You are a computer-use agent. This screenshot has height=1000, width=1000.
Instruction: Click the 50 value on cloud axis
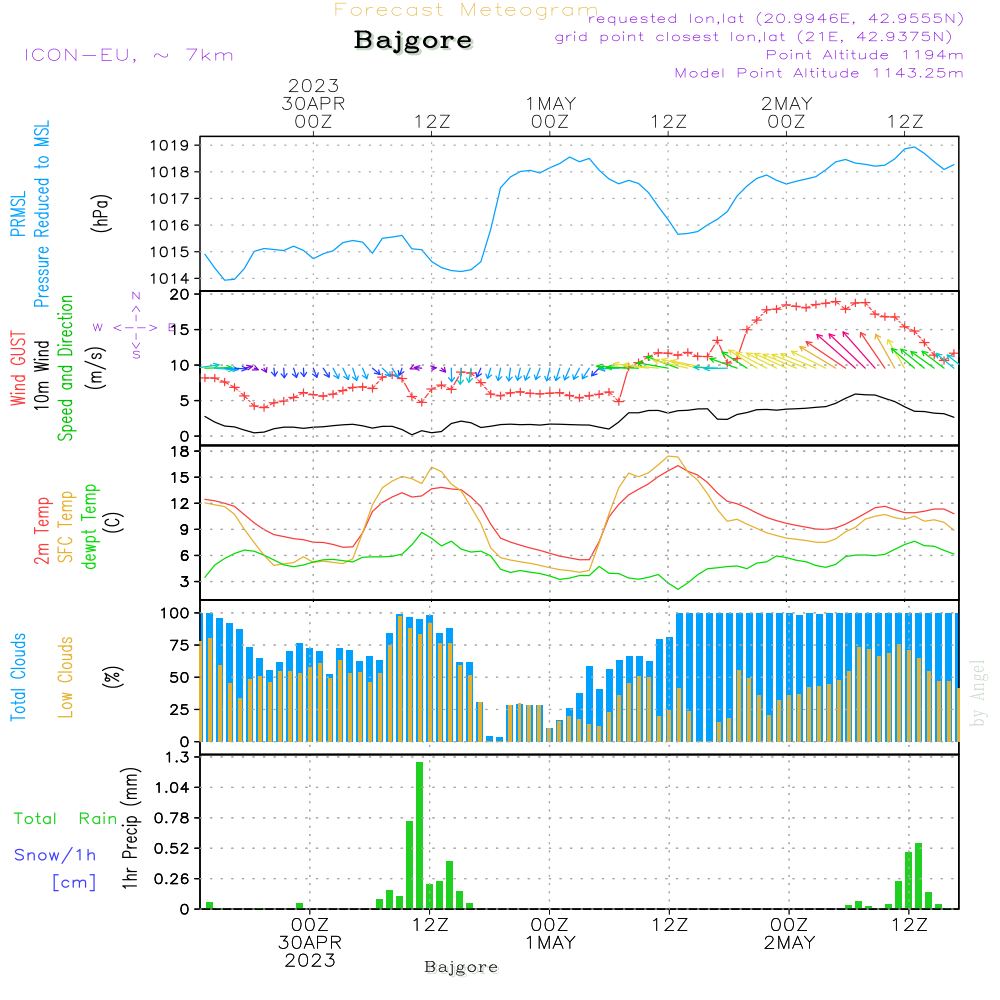[x=180, y=678]
